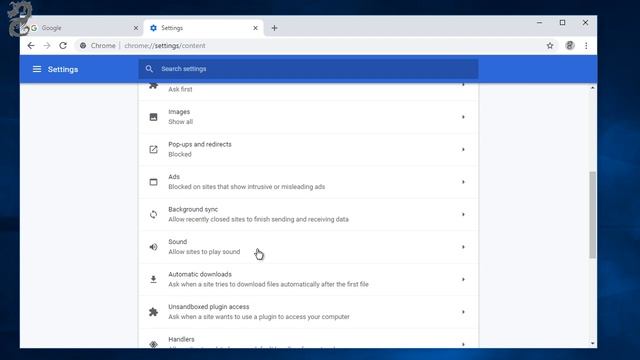Expand the Handlers row arrow
Screen dimensions: 640x360
pyautogui.click(x=463, y=344)
